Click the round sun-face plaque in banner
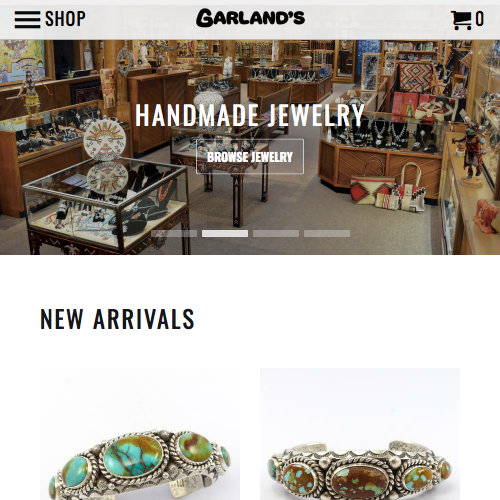The image size is (500, 500). click(x=105, y=139)
